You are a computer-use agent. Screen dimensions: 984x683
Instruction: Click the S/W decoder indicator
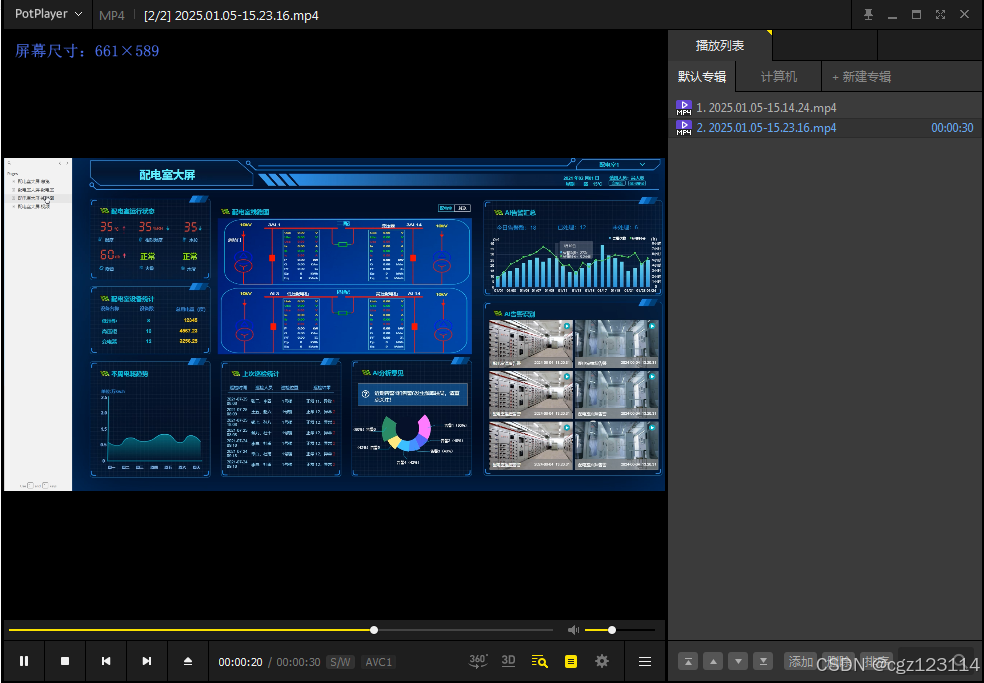point(341,662)
